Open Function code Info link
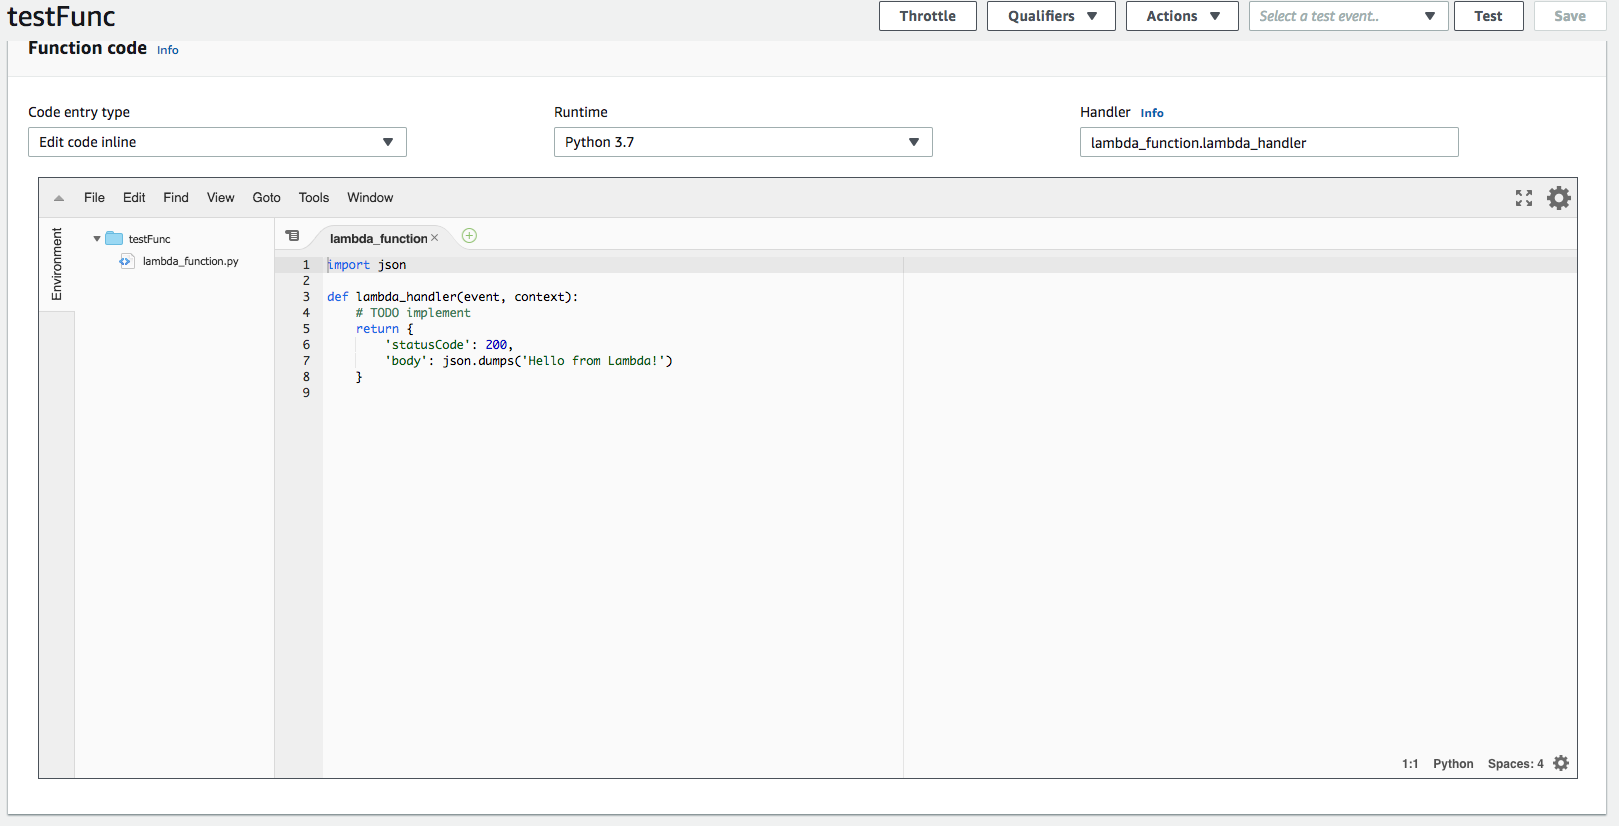1619x826 pixels. click(168, 50)
